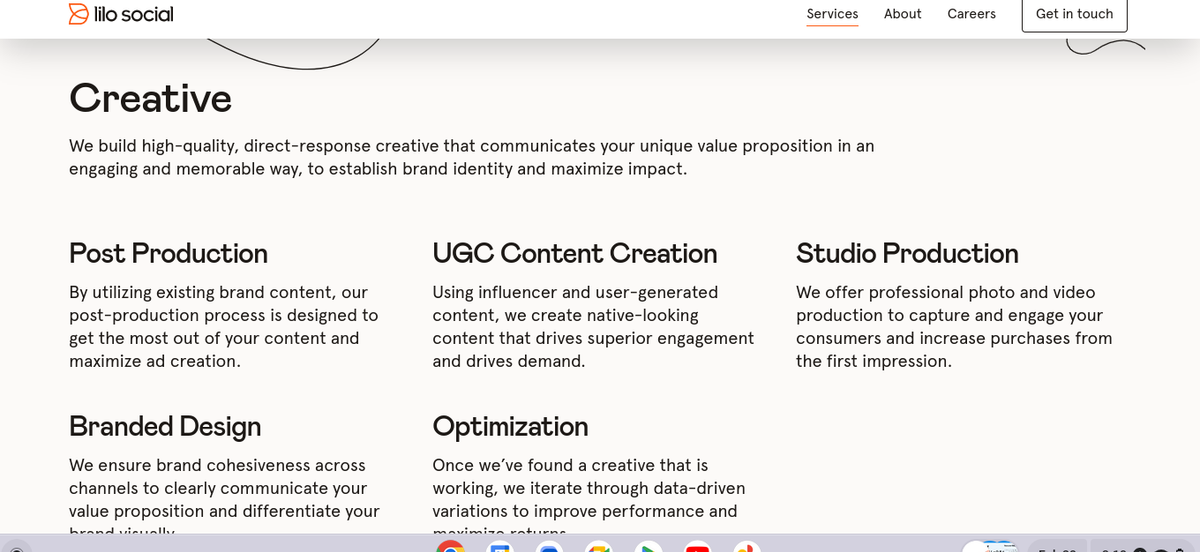Open YouTube from the shelf
The image size is (1200, 552).
697,547
